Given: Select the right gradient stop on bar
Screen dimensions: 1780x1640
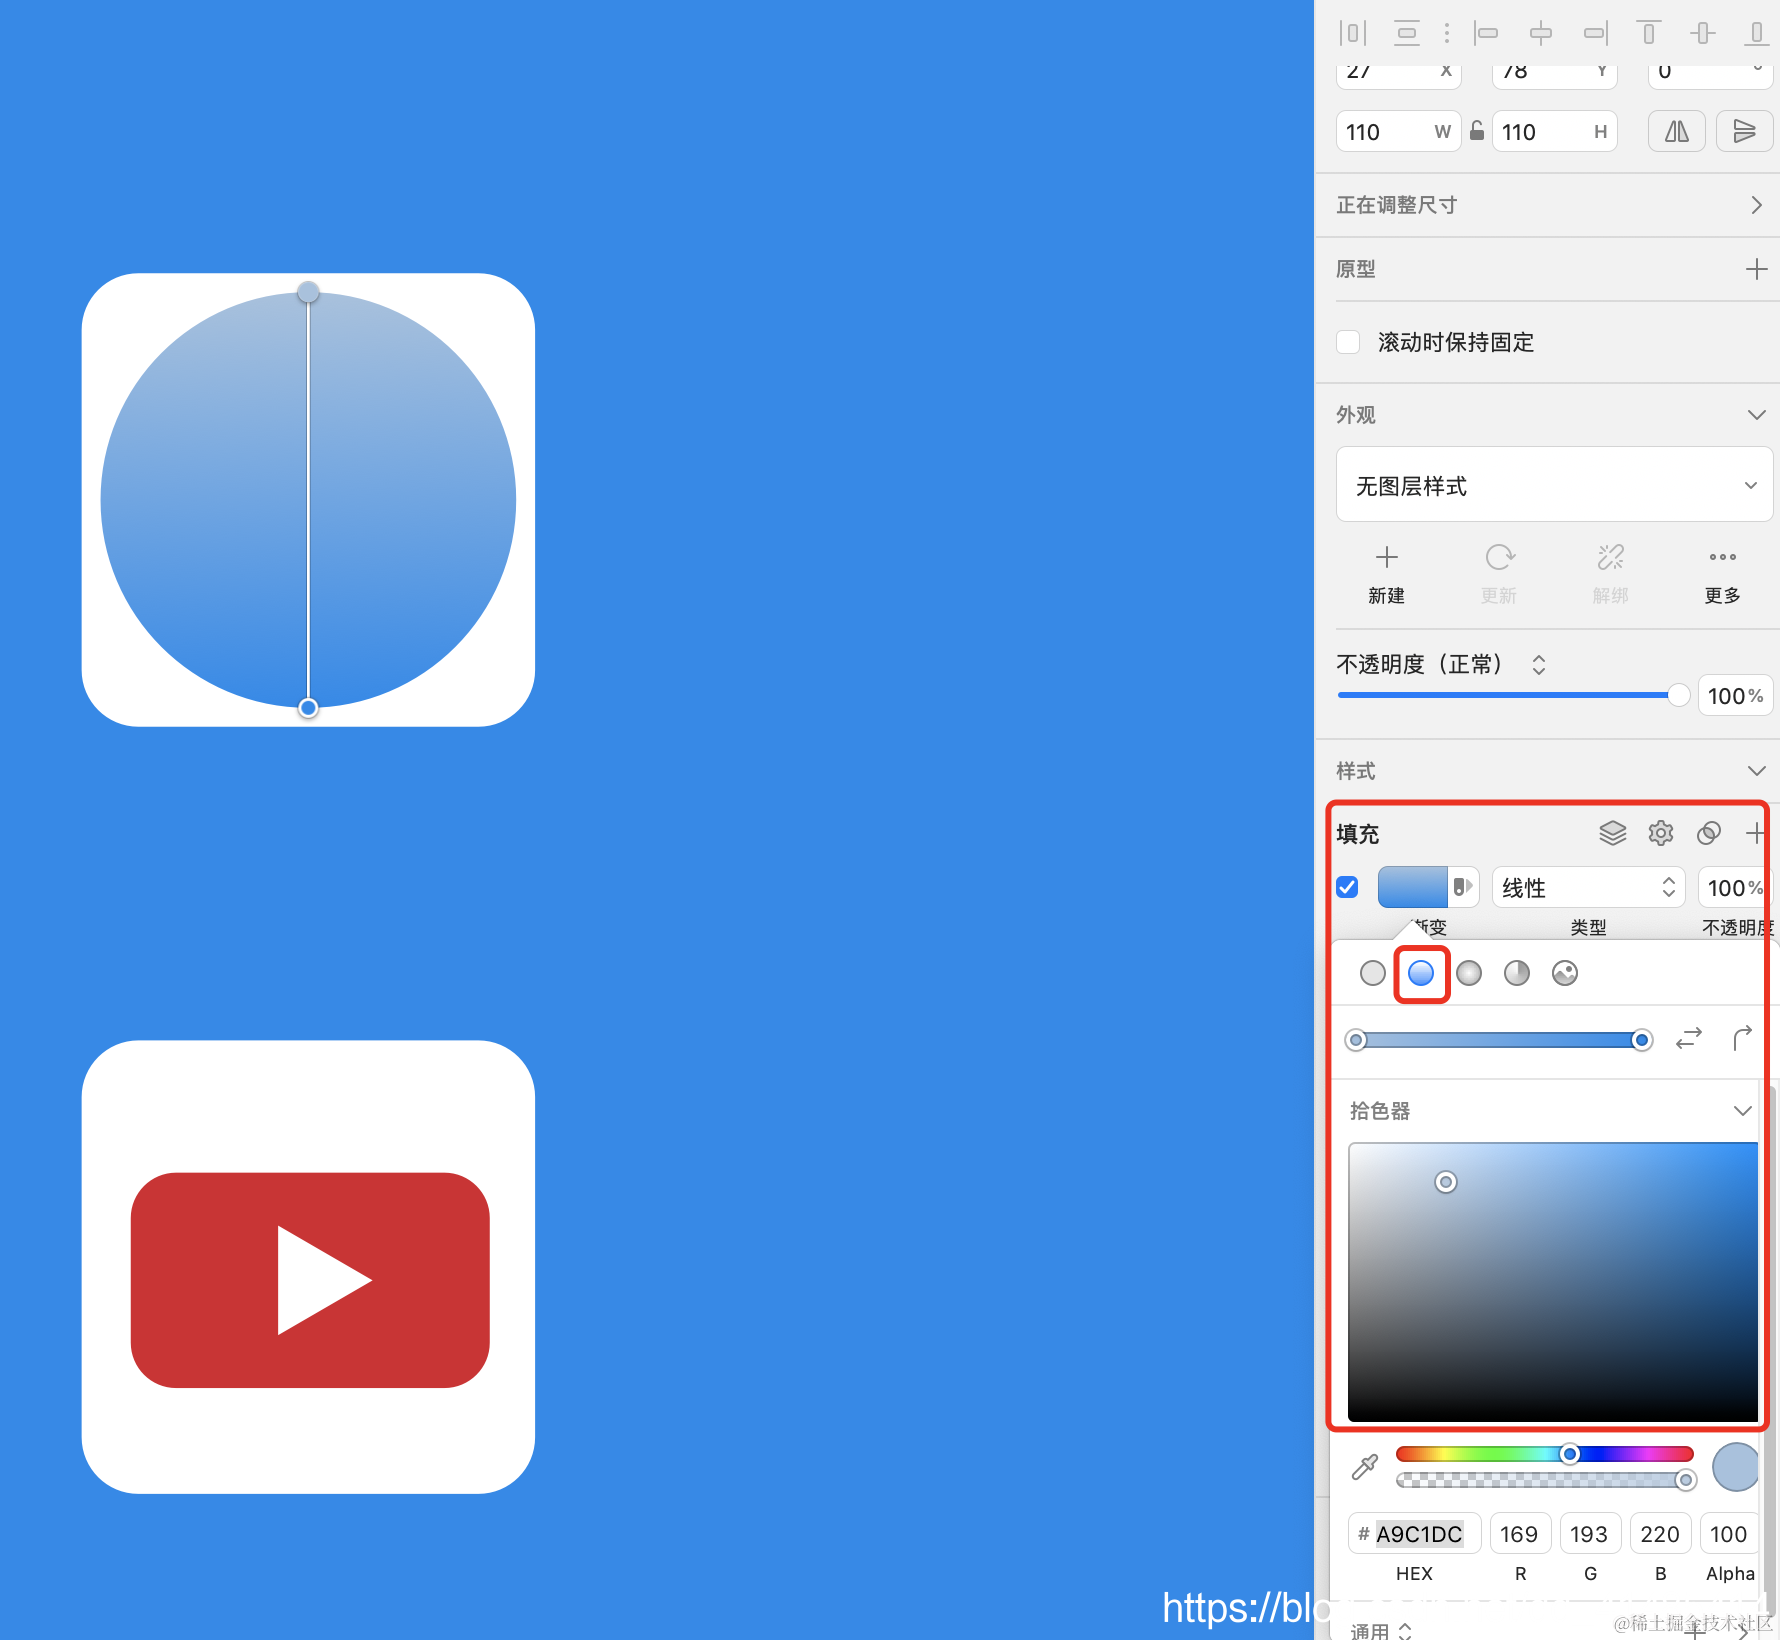Looking at the screenshot, I should [1641, 1040].
